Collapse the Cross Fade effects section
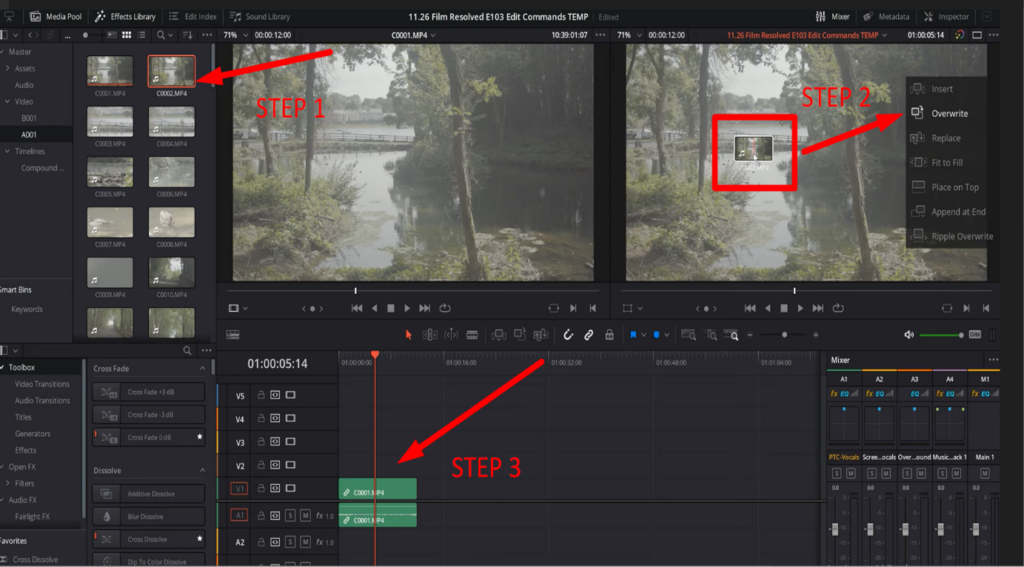This screenshot has height=567, width=1024. 202,368
